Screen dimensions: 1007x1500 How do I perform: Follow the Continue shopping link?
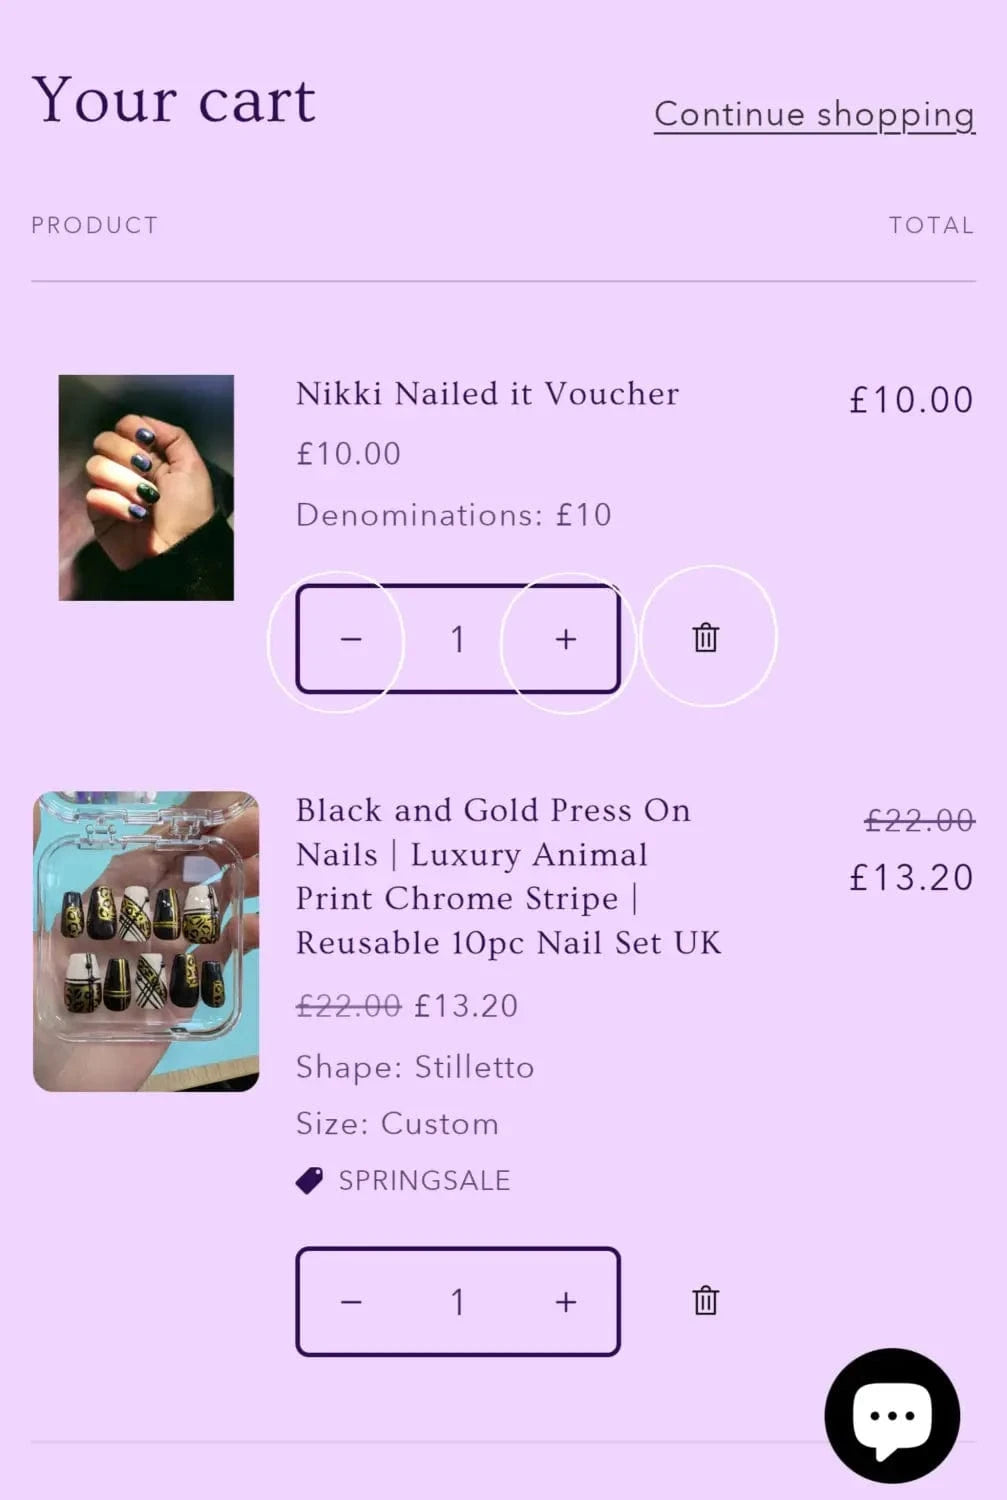pyautogui.click(x=814, y=114)
